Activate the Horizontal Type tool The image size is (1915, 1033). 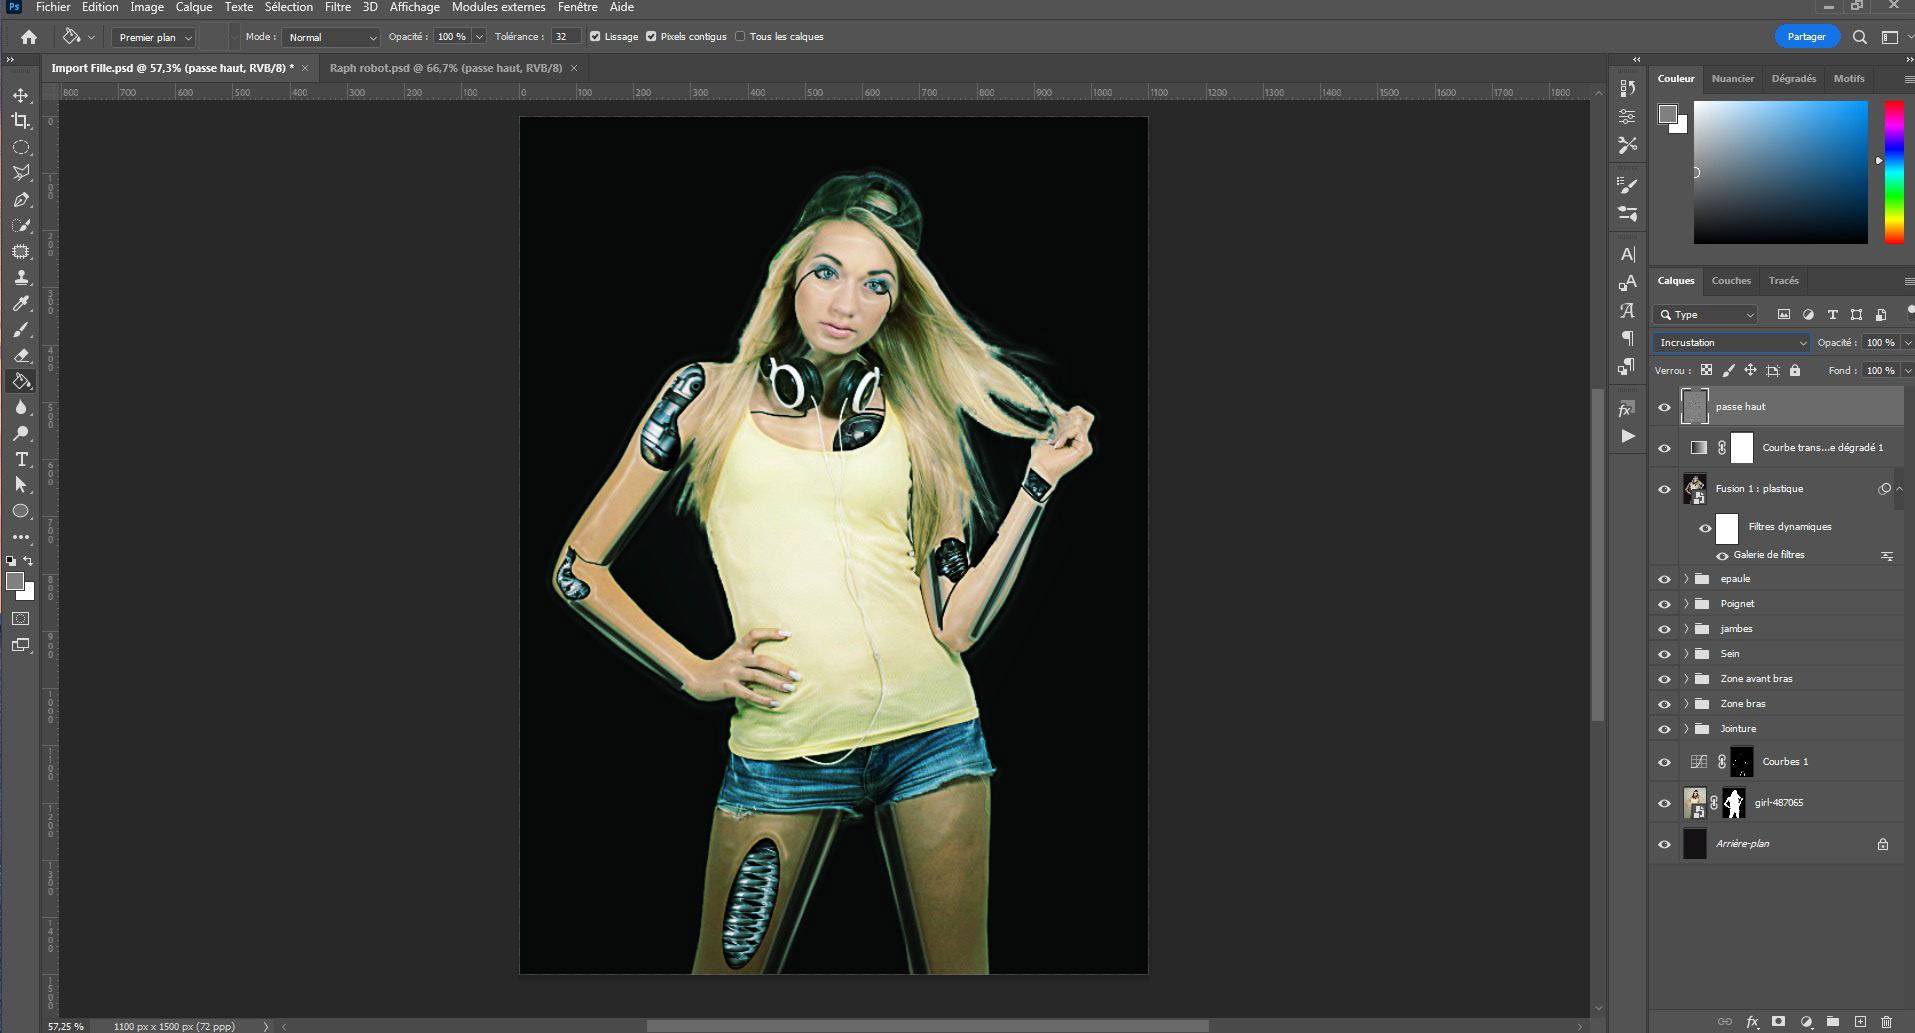point(21,459)
